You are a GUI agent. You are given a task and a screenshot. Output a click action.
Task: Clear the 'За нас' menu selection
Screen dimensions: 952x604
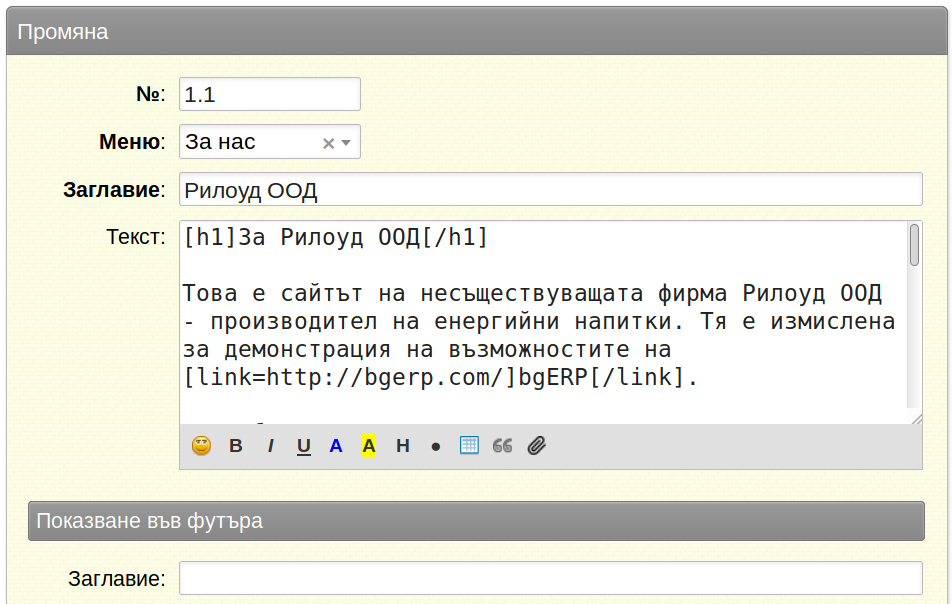pos(328,143)
